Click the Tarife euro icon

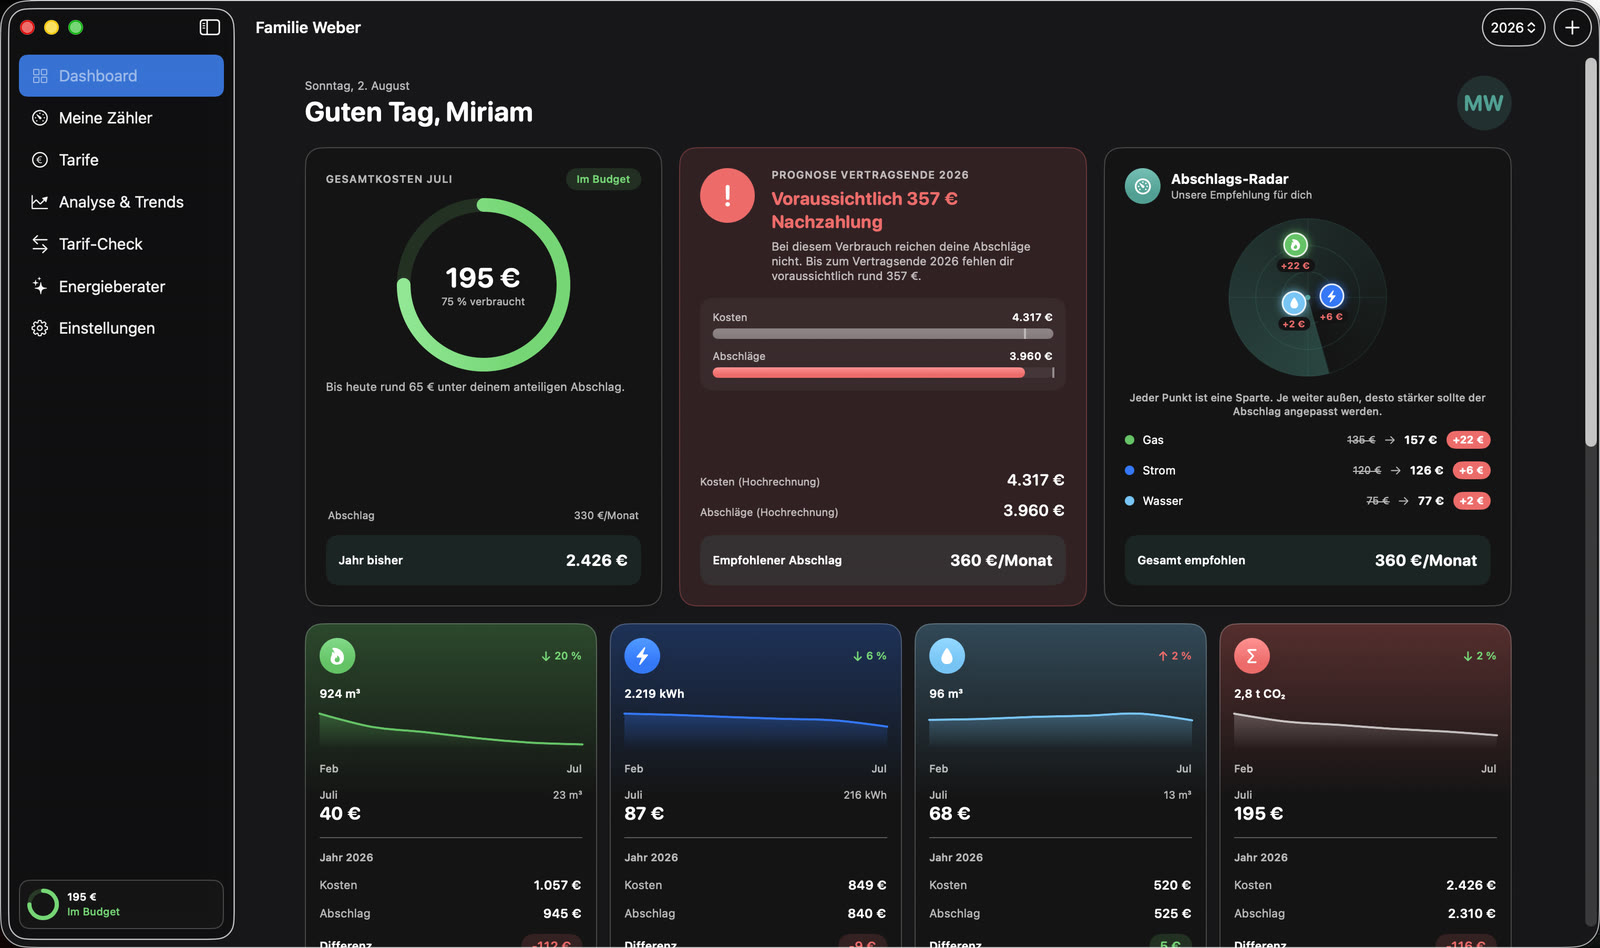[40, 160]
